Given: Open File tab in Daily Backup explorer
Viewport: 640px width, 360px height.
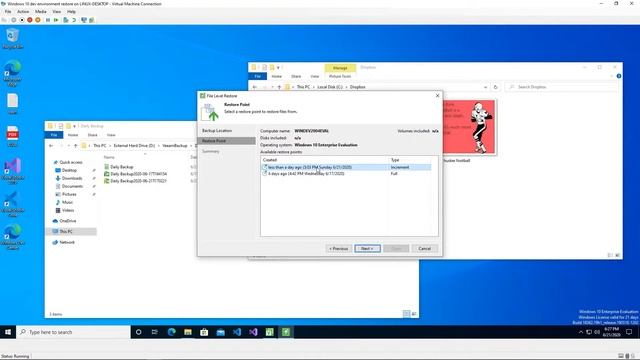Looking at the screenshot, I should [x=54, y=135].
